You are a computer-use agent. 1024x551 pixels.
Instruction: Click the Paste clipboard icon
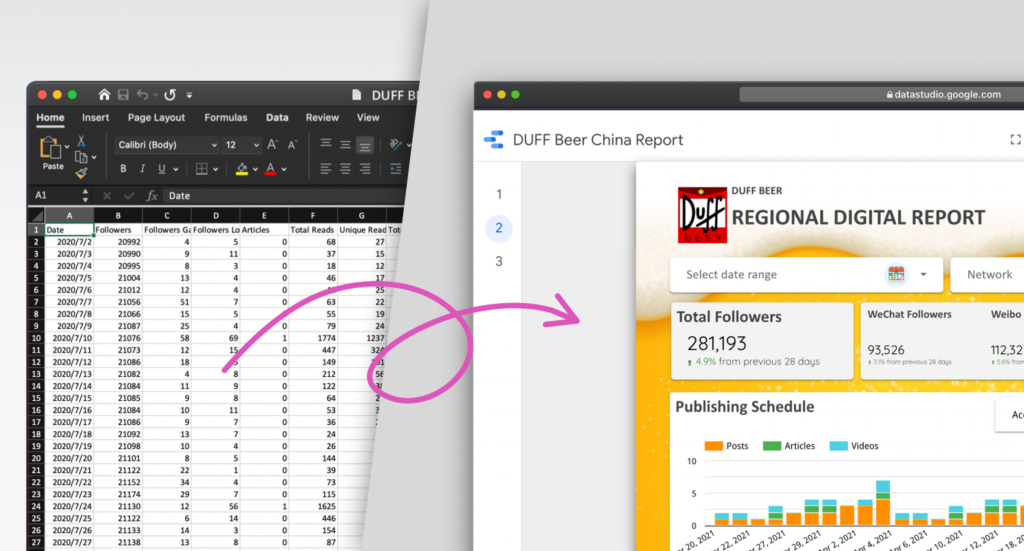(52, 150)
